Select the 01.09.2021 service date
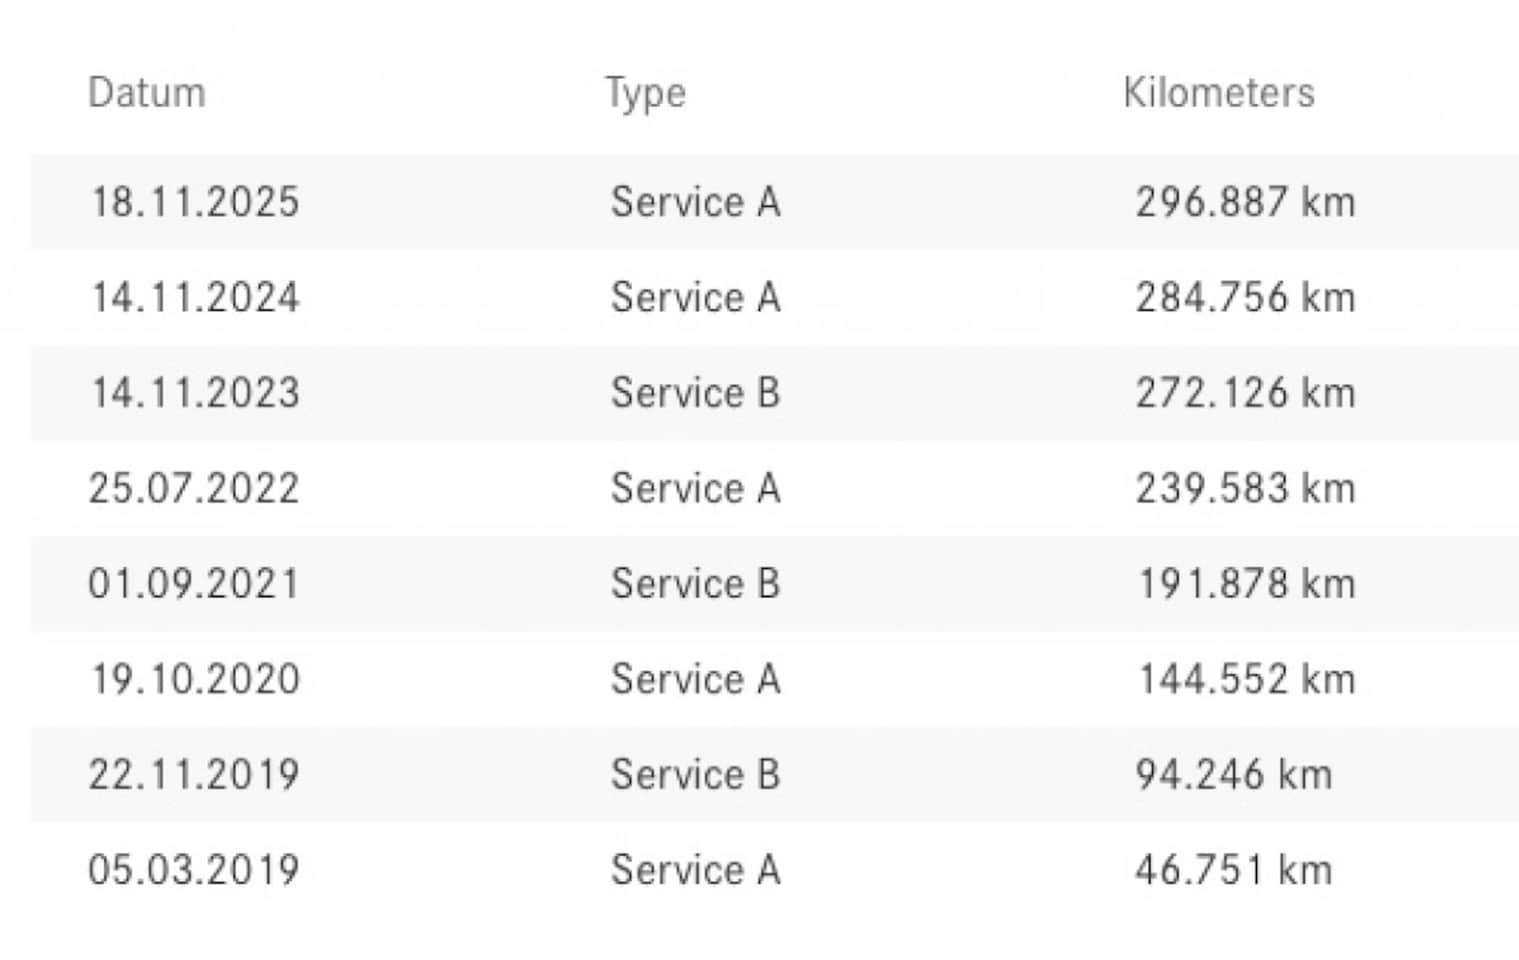Viewport: 1519px width, 960px height. pos(194,584)
